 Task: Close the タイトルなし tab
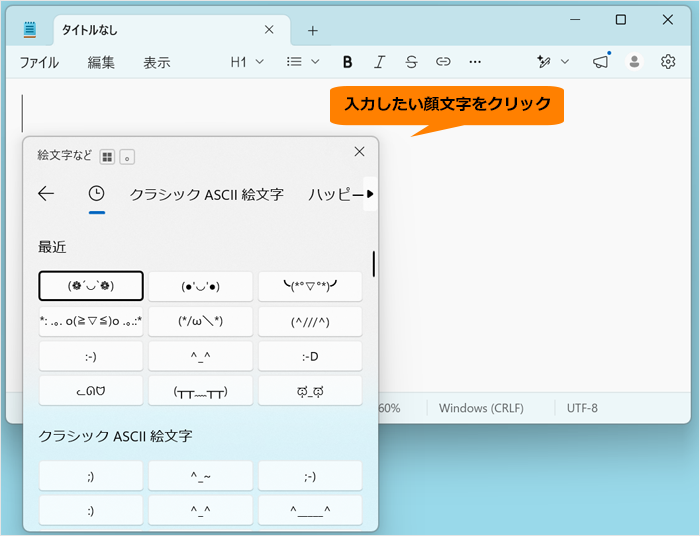pyautogui.click(x=269, y=29)
